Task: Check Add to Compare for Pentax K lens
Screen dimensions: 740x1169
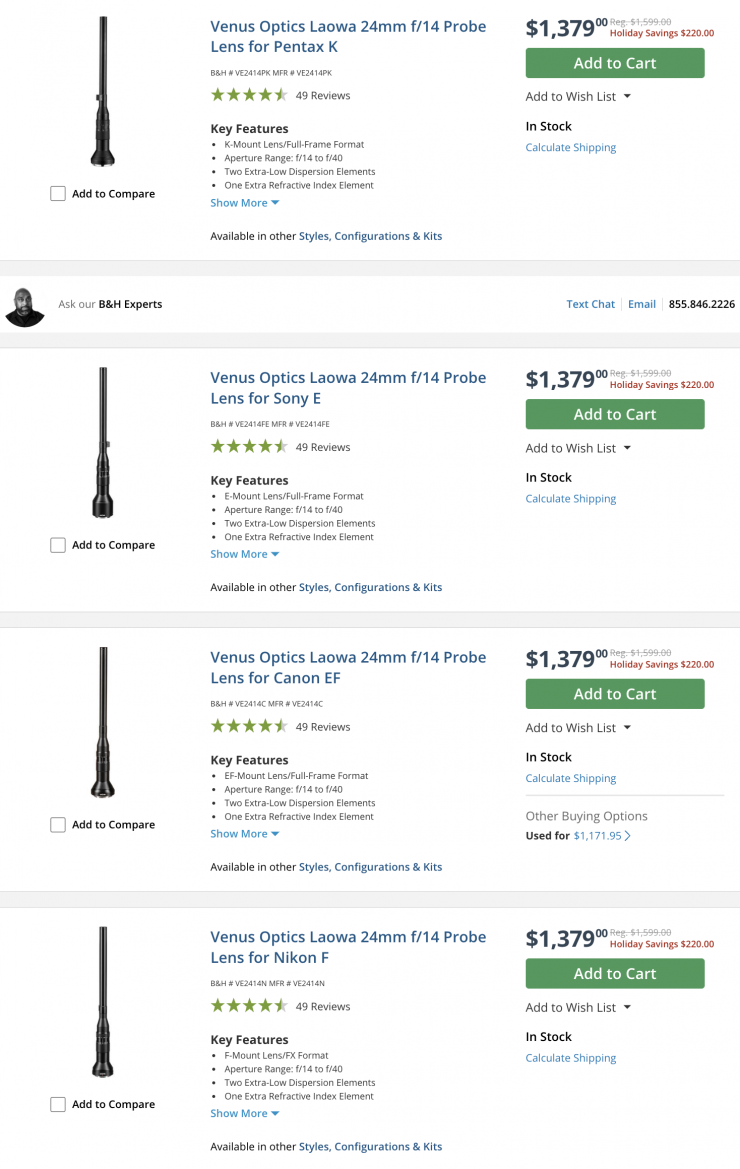Action: tap(58, 194)
